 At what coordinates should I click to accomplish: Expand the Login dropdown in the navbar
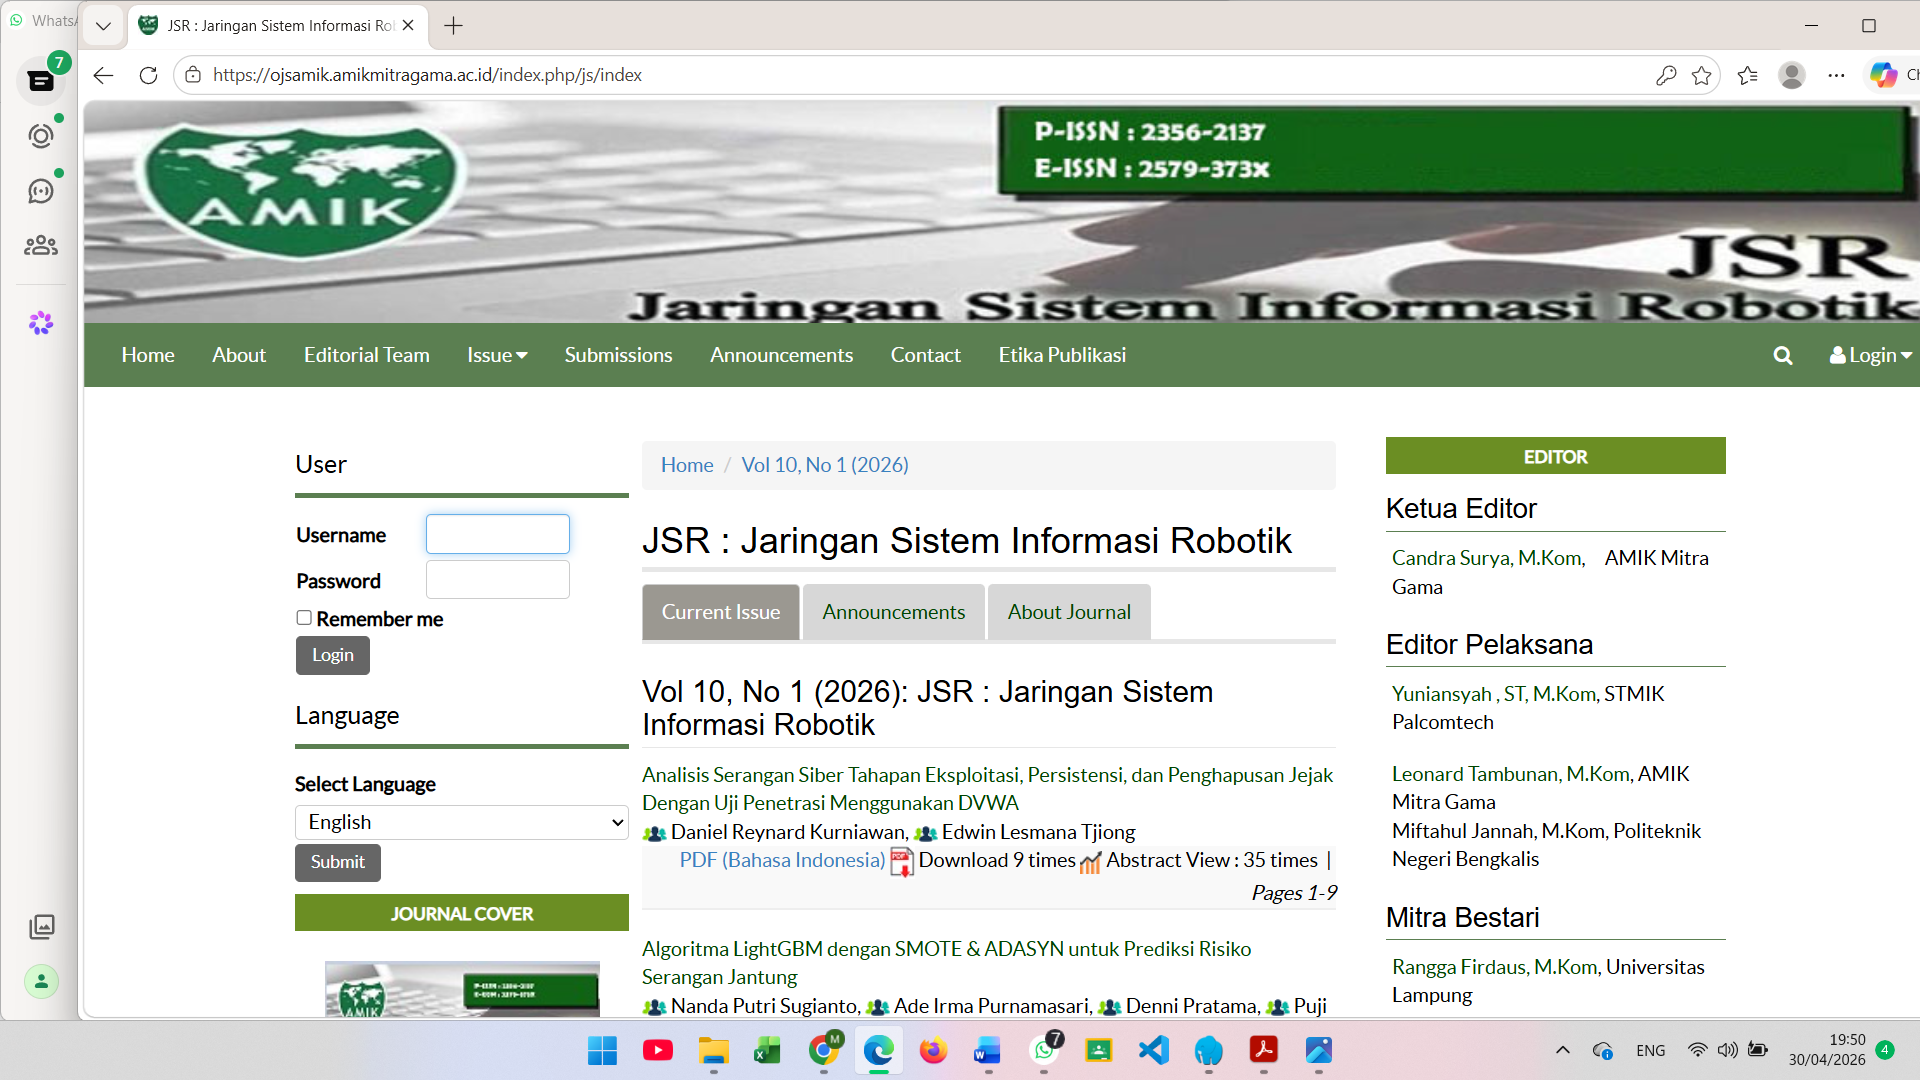pyautogui.click(x=1871, y=355)
